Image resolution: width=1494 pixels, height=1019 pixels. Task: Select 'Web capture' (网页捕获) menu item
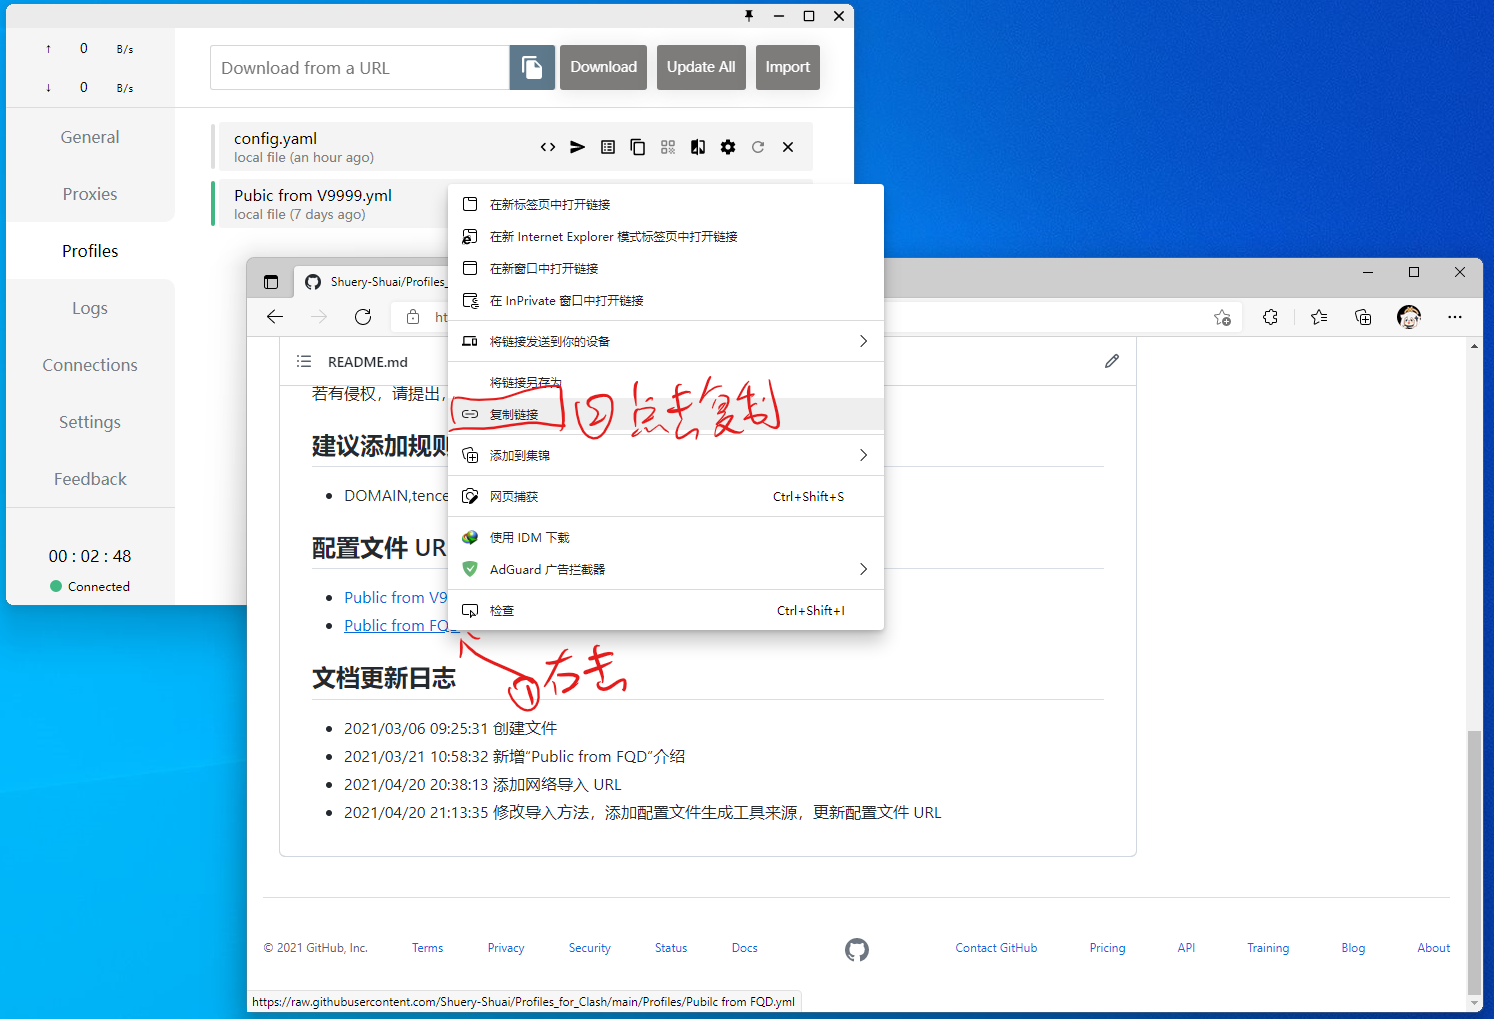[x=666, y=496]
